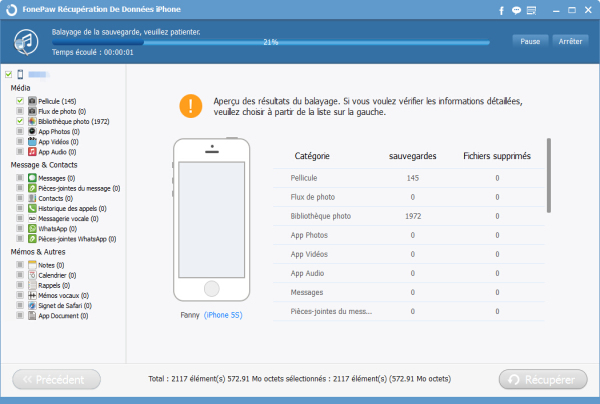Toggle the Signet de Safari checkbox
This screenshot has width=600, height=404.
click(x=20, y=305)
